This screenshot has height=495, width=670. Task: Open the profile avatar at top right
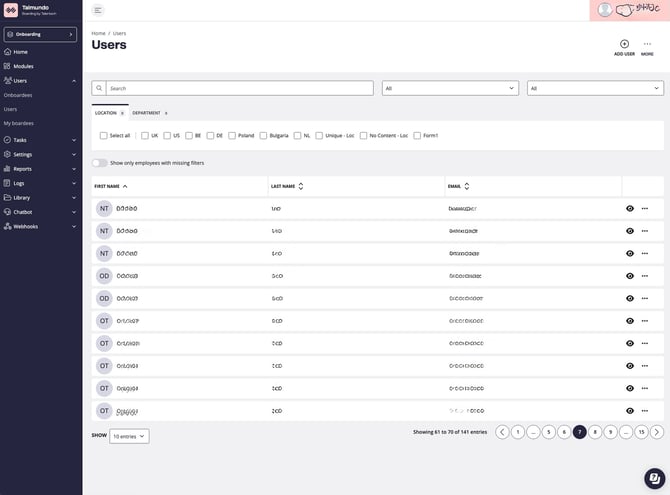tap(605, 10)
